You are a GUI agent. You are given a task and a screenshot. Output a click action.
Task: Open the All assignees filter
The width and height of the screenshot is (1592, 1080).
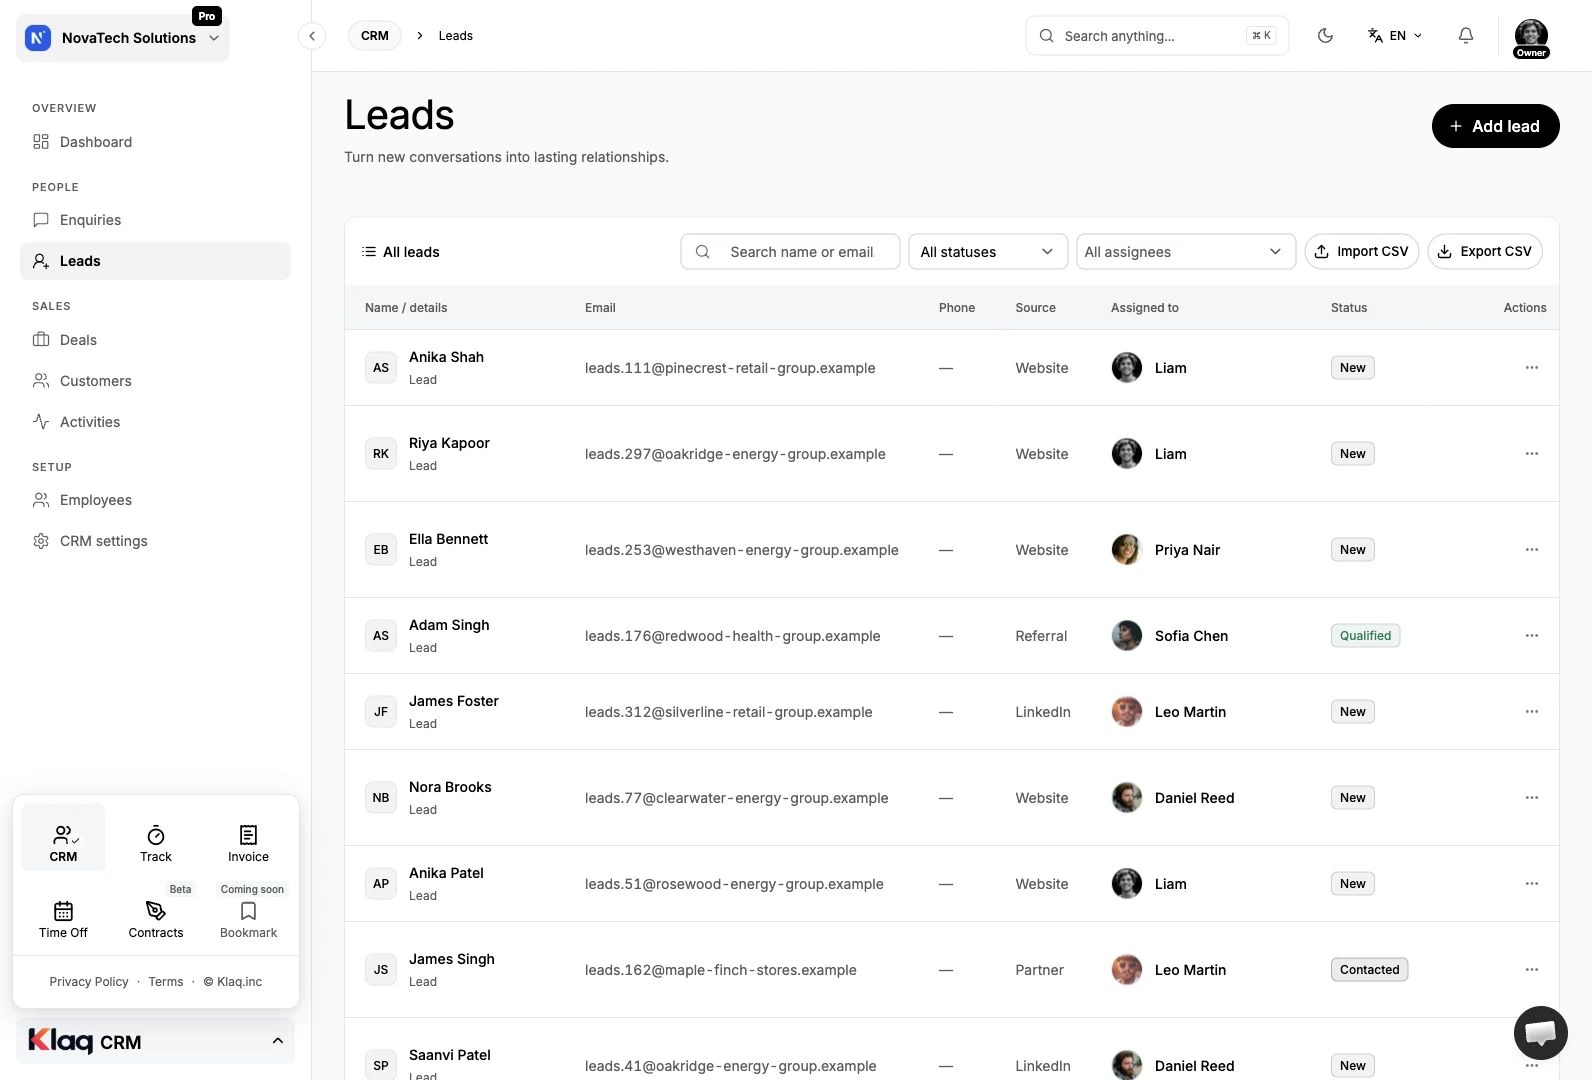1184,252
